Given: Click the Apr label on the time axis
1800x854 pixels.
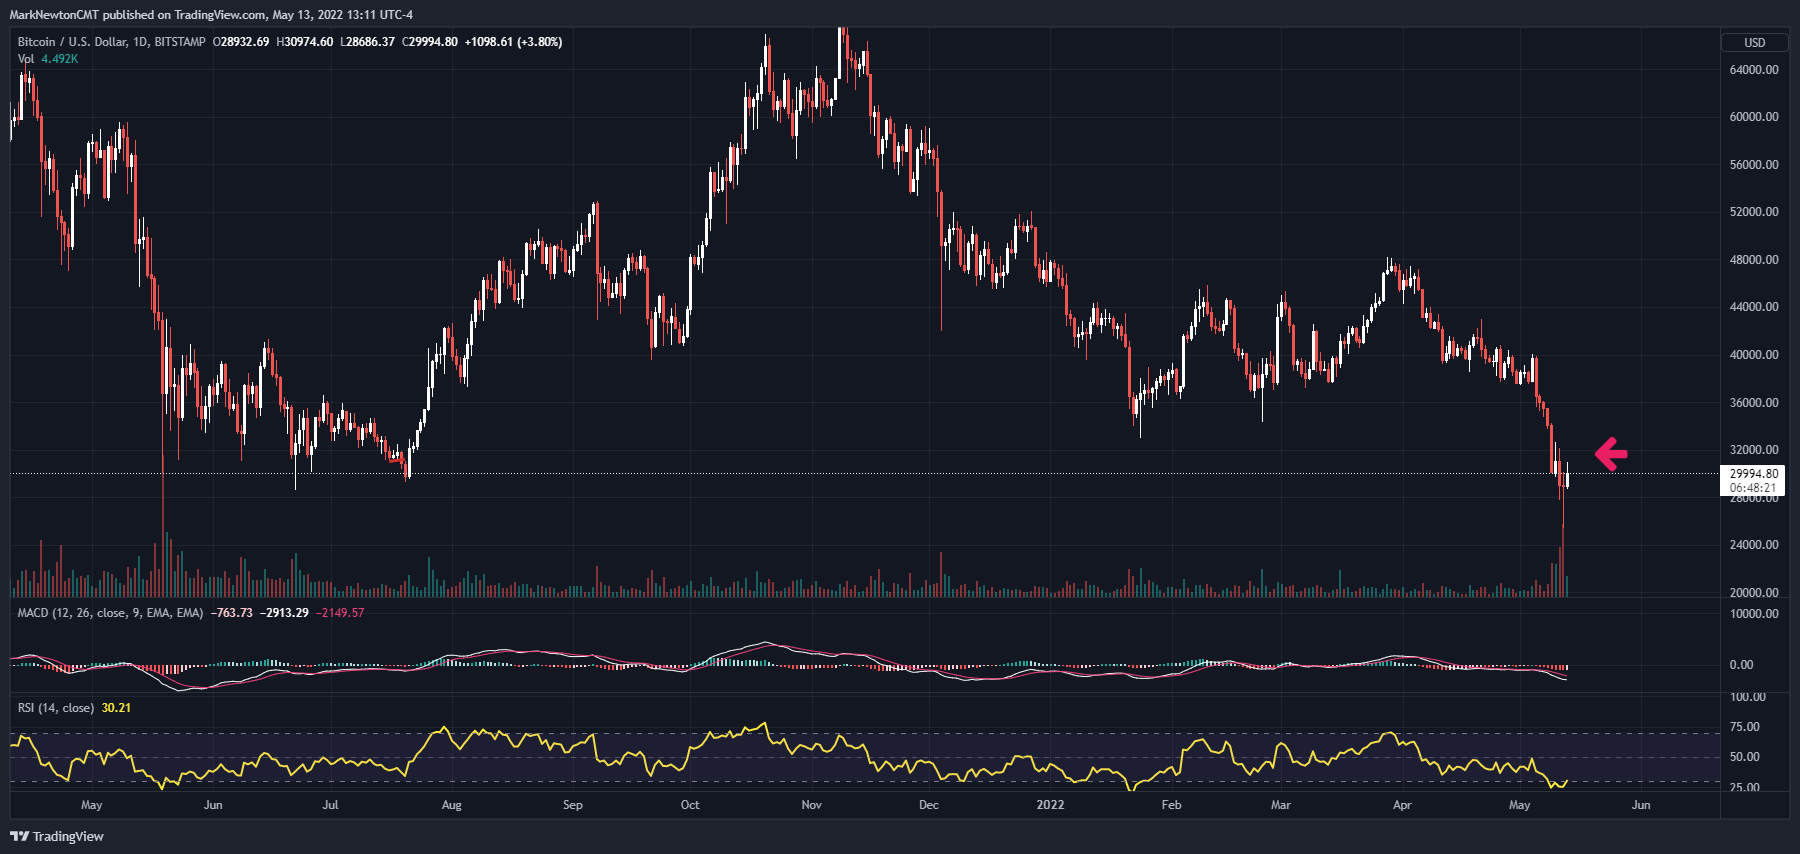Looking at the screenshot, I should click(x=1402, y=805).
